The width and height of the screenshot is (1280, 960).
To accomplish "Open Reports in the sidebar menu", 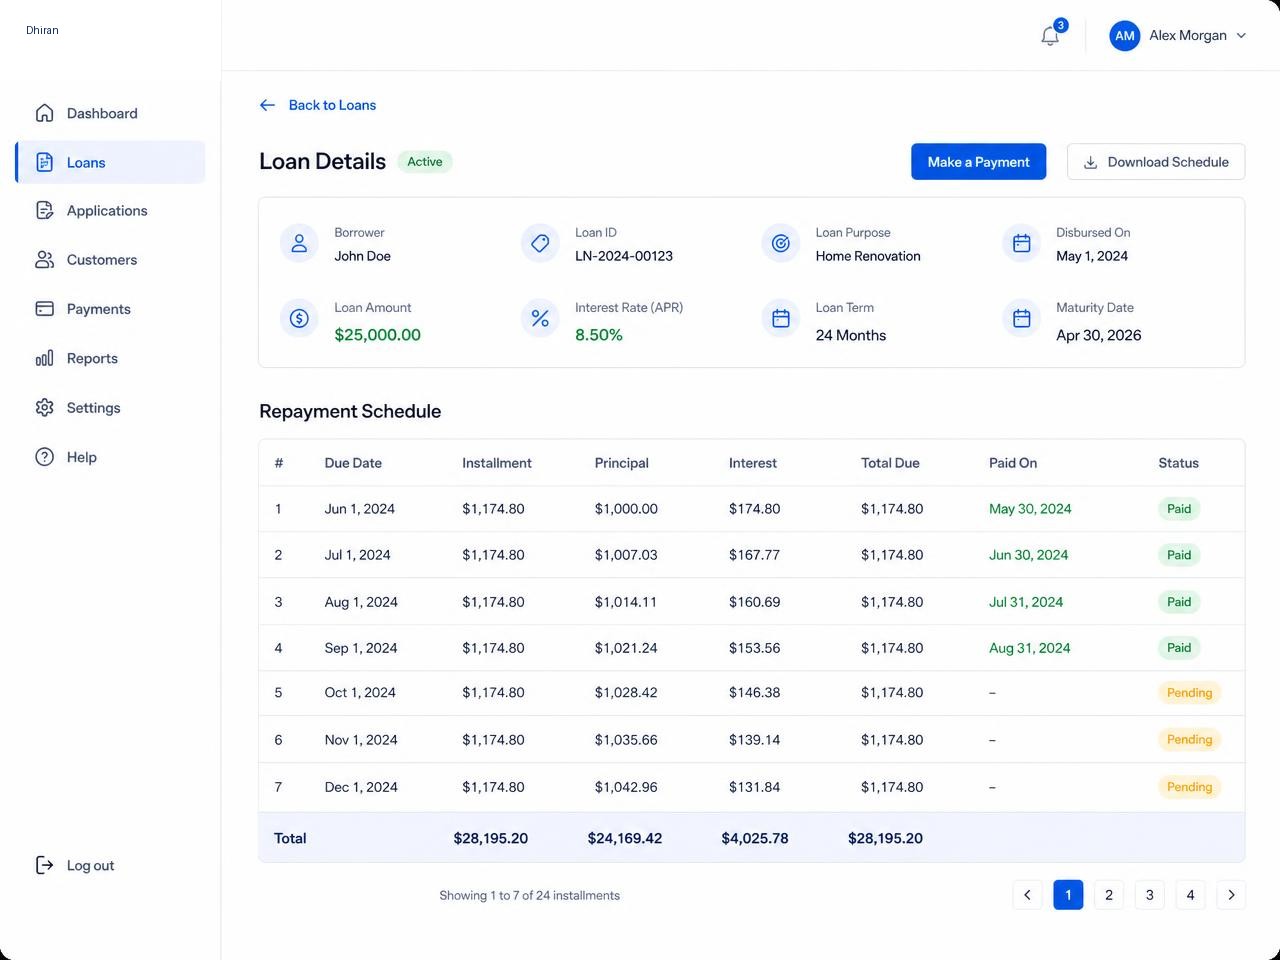I will (110, 358).
